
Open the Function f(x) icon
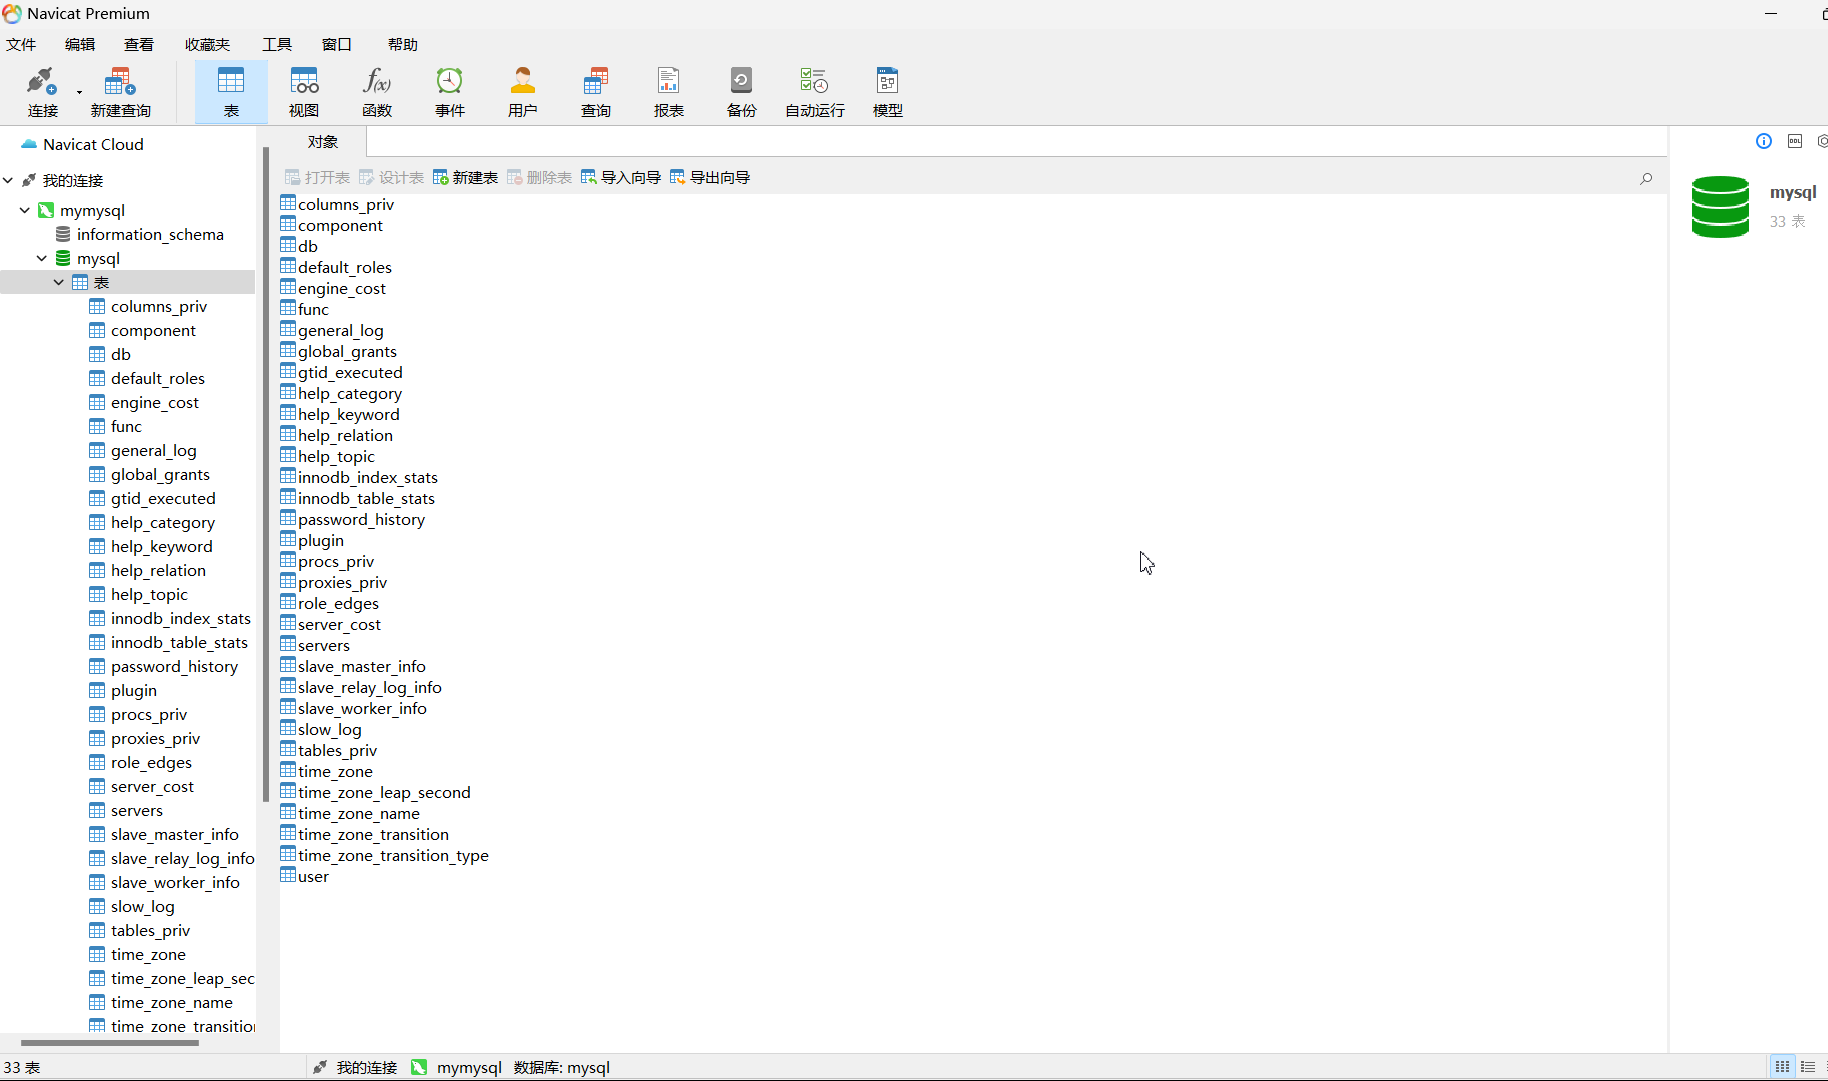point(377,92)
